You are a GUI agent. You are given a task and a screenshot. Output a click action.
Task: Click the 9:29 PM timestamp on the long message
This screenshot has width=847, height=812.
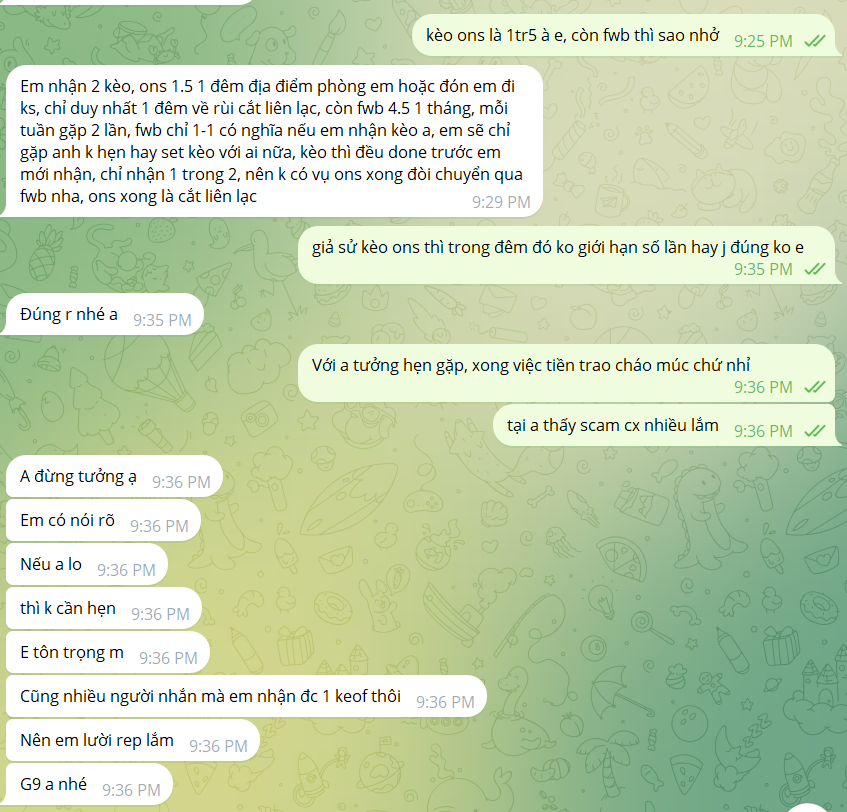point(501,202)
